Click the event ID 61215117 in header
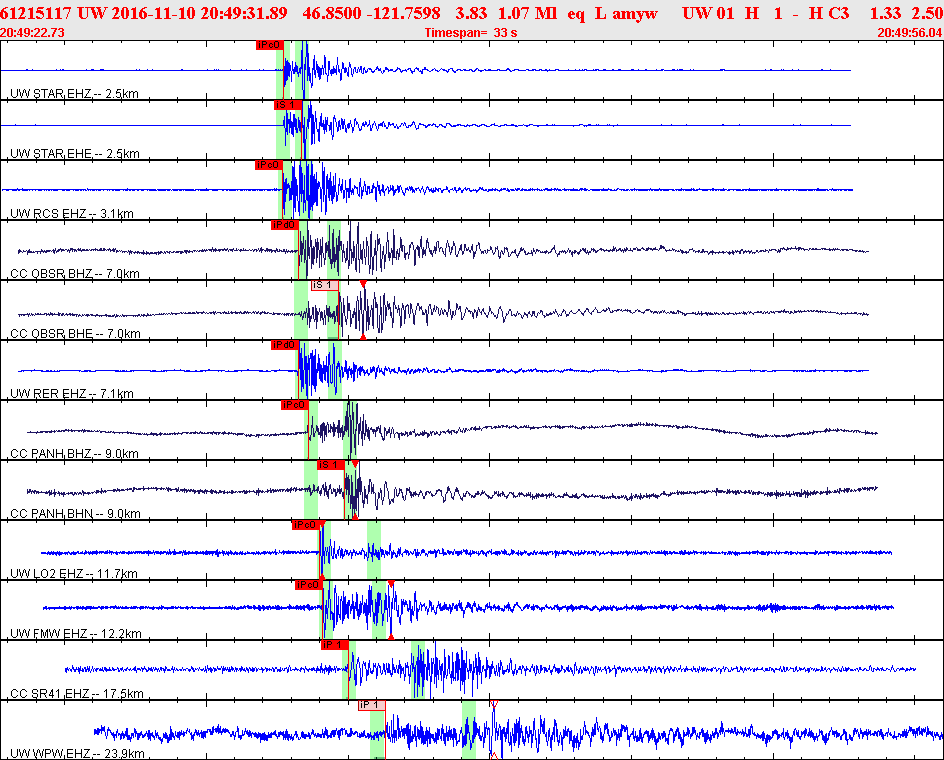The width and height of the screenshot is (944, 760). (x=36, y=13)
